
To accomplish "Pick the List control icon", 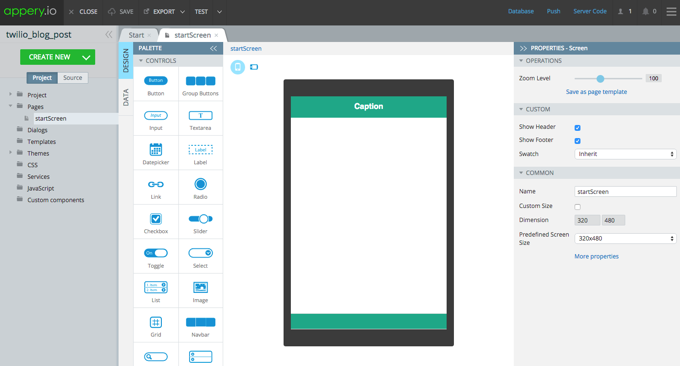I will [x=156, y=287].
